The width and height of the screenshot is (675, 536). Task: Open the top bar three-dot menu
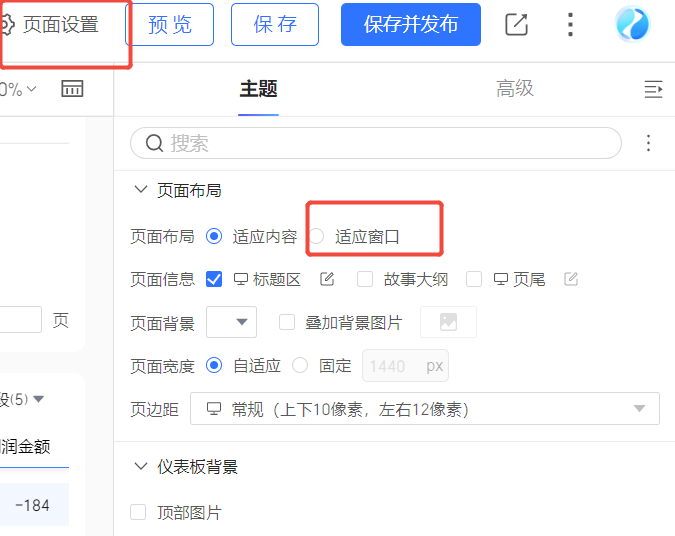click(570, 25)
